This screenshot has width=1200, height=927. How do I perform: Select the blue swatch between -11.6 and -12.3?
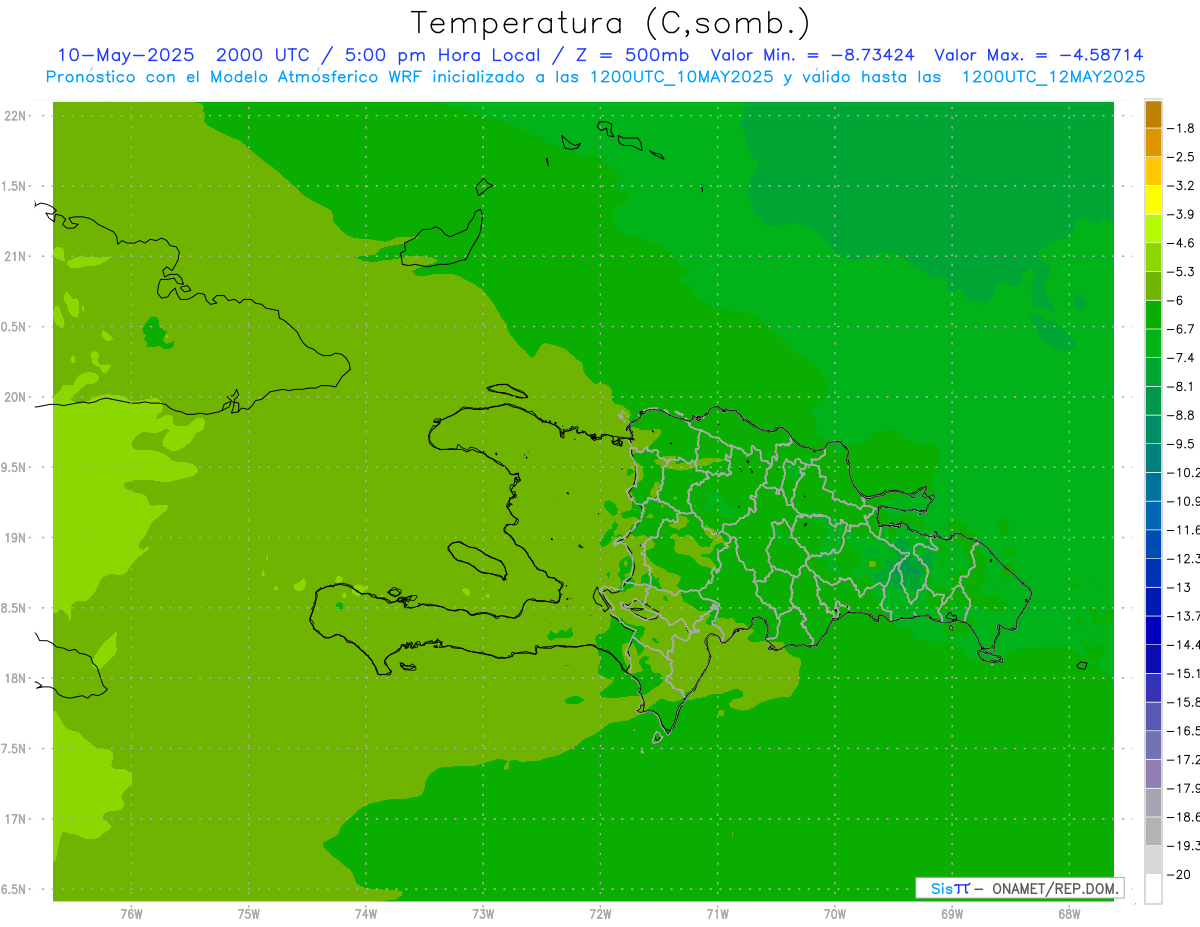pyautogui.click(x=1154, y=544)
